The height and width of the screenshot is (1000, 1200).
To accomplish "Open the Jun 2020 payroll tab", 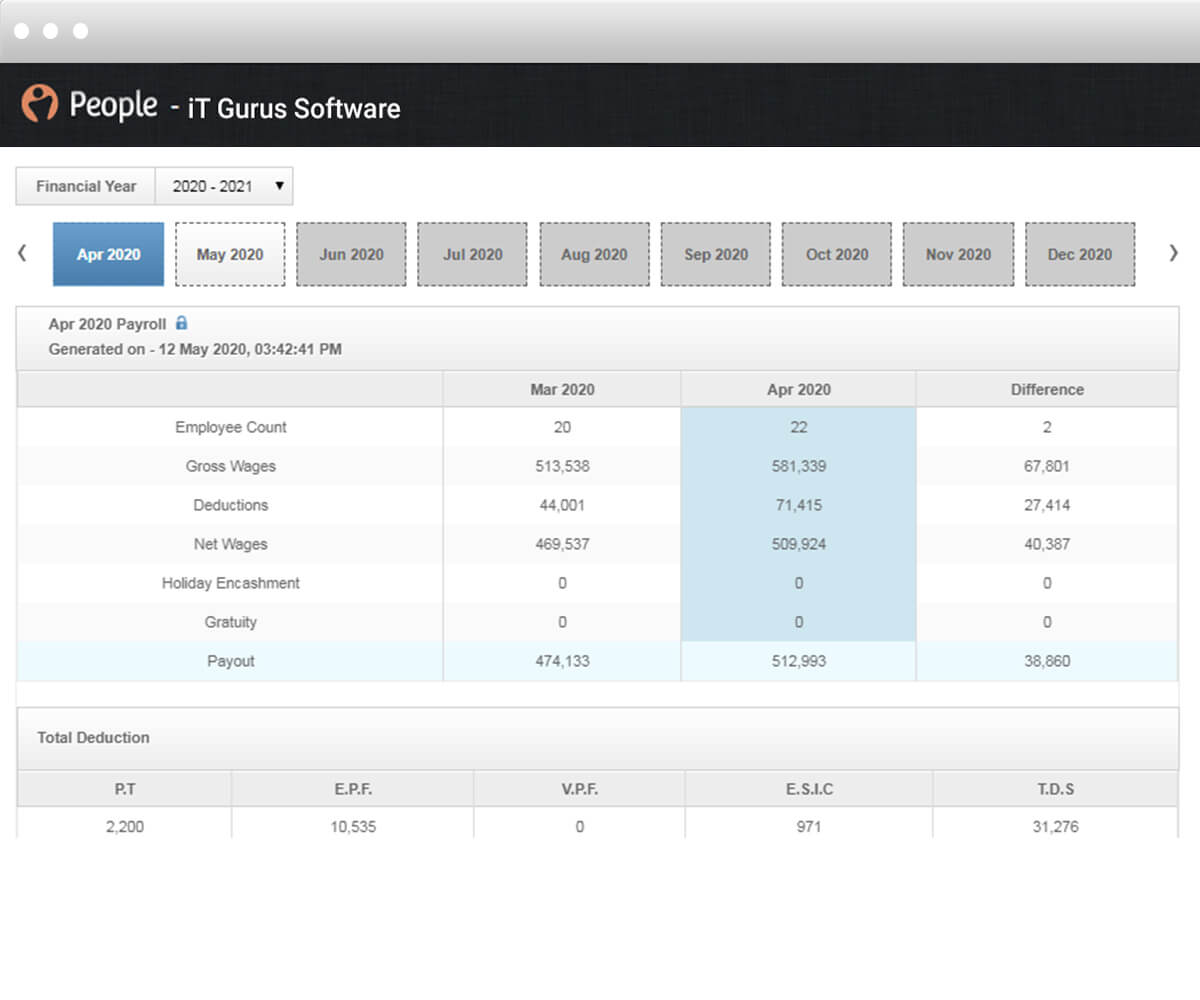I will click(351, 254).
